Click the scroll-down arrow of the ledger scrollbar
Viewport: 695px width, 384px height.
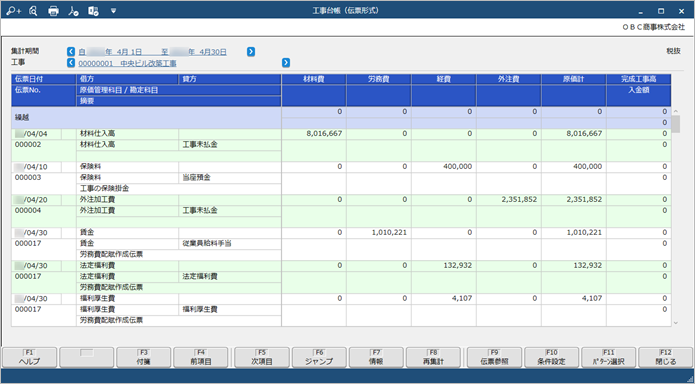click(675, 323)
